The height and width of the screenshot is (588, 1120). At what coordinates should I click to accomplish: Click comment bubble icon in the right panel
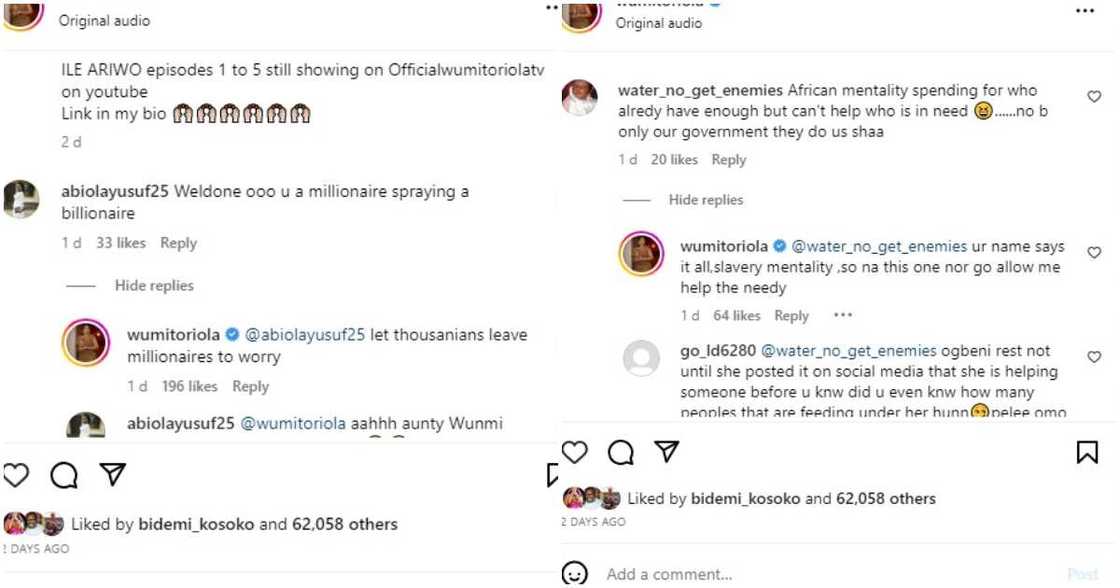click(x=621, y=452)
